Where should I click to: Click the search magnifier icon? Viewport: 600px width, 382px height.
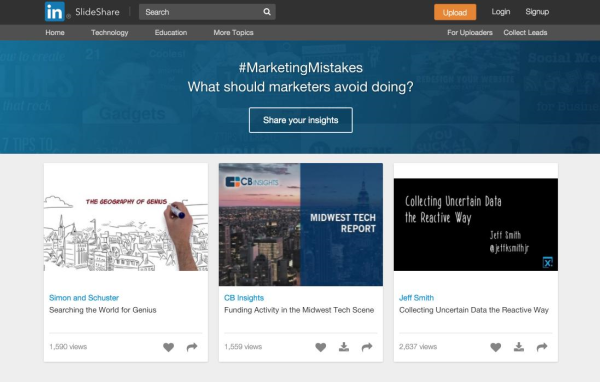(267, 12)
